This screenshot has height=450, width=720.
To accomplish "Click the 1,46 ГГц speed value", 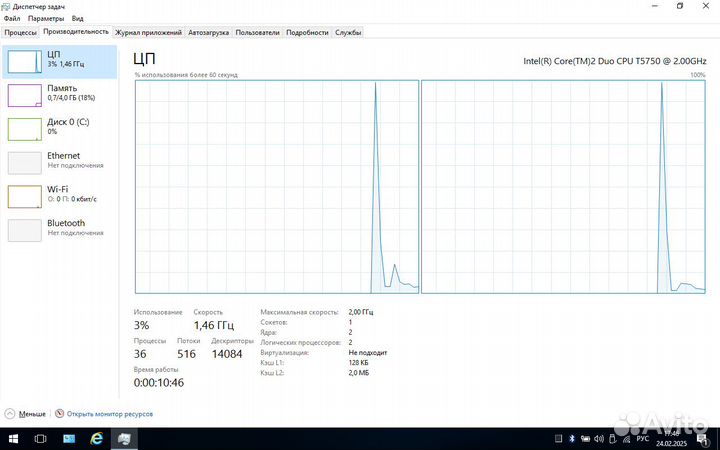I will (x=214, y=325).
